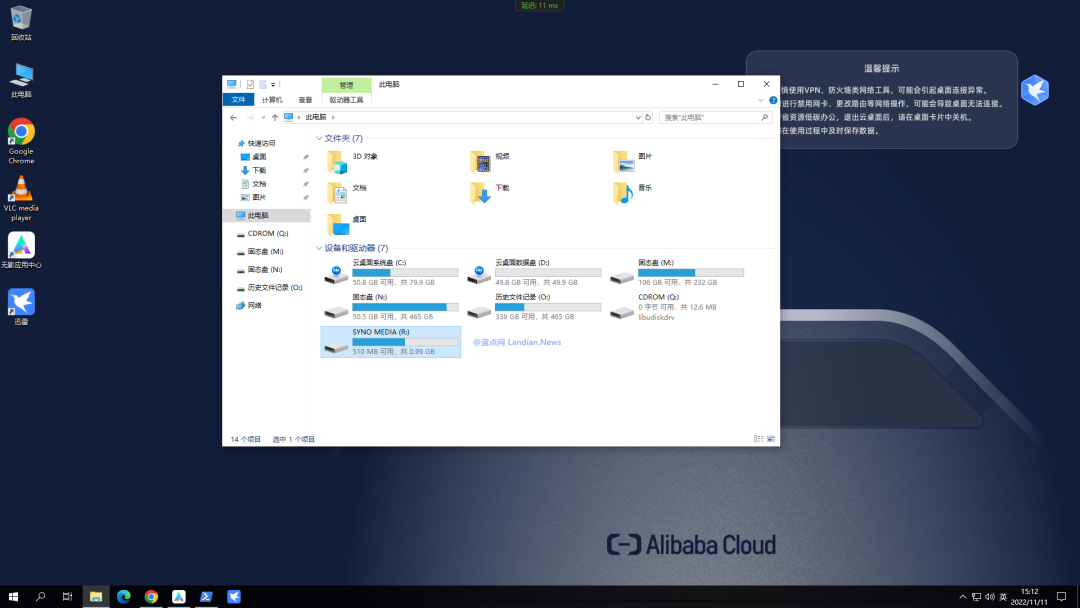Refresh the 此电脑 view

(647, 118)
